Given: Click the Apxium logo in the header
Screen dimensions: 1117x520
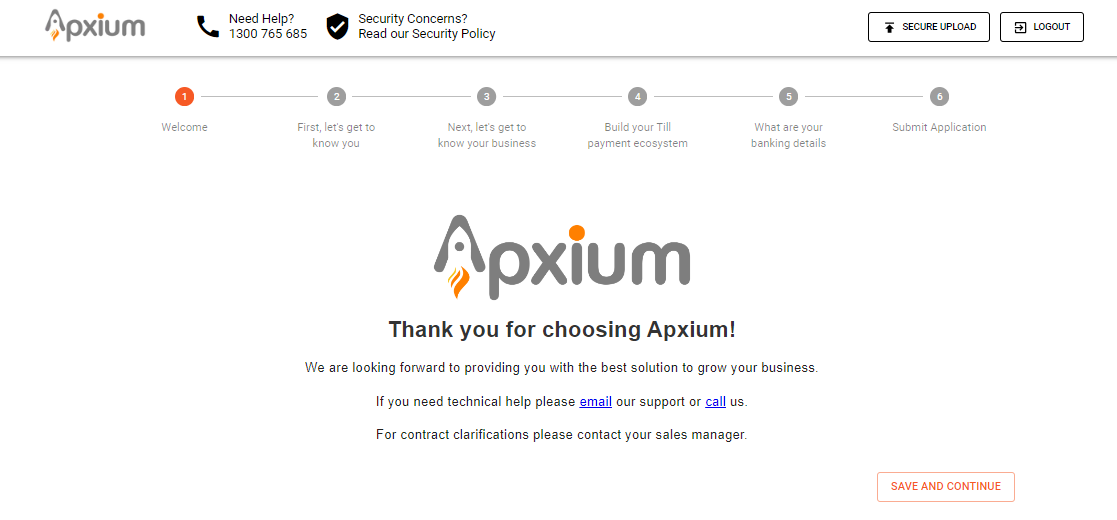Looking at the screenshot, I should (x=95, y=26).
